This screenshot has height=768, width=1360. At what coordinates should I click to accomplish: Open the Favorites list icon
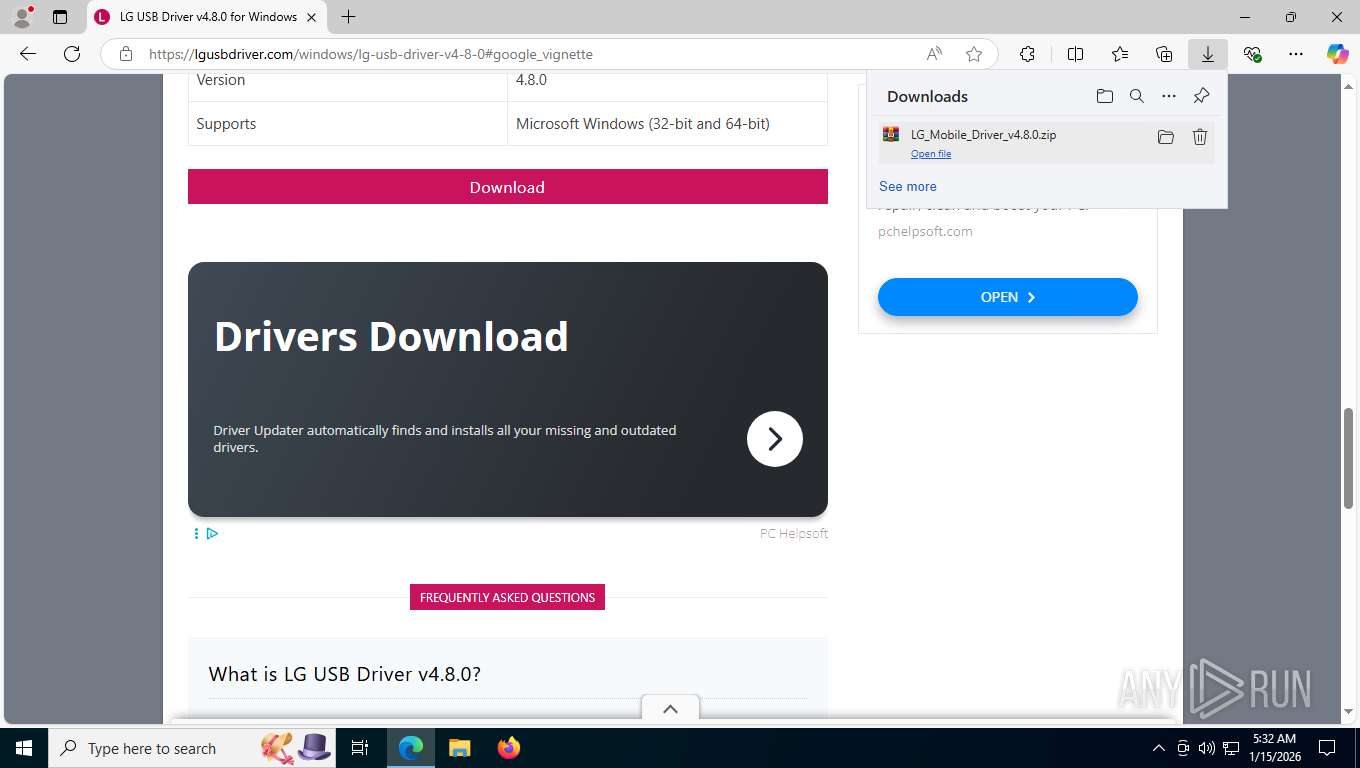click(1120, 54)
